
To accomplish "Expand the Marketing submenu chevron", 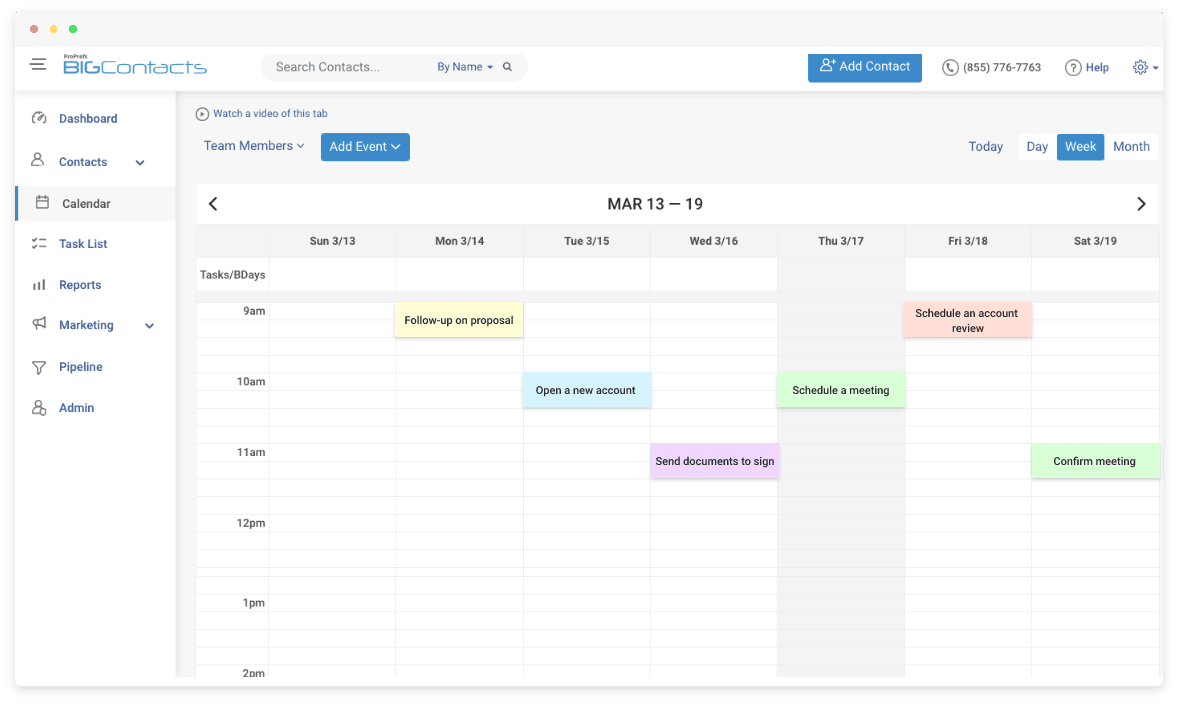I will point(149,325).
